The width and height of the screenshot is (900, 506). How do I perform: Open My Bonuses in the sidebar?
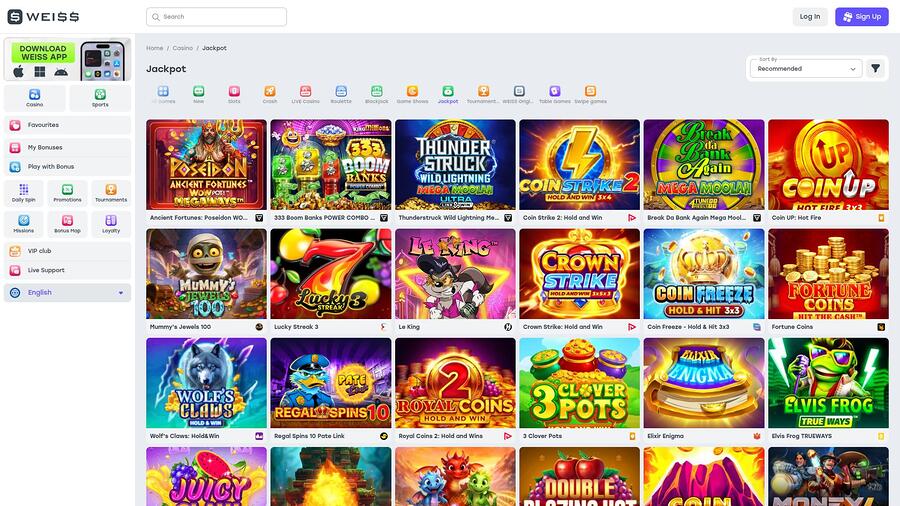pos(68,147)
